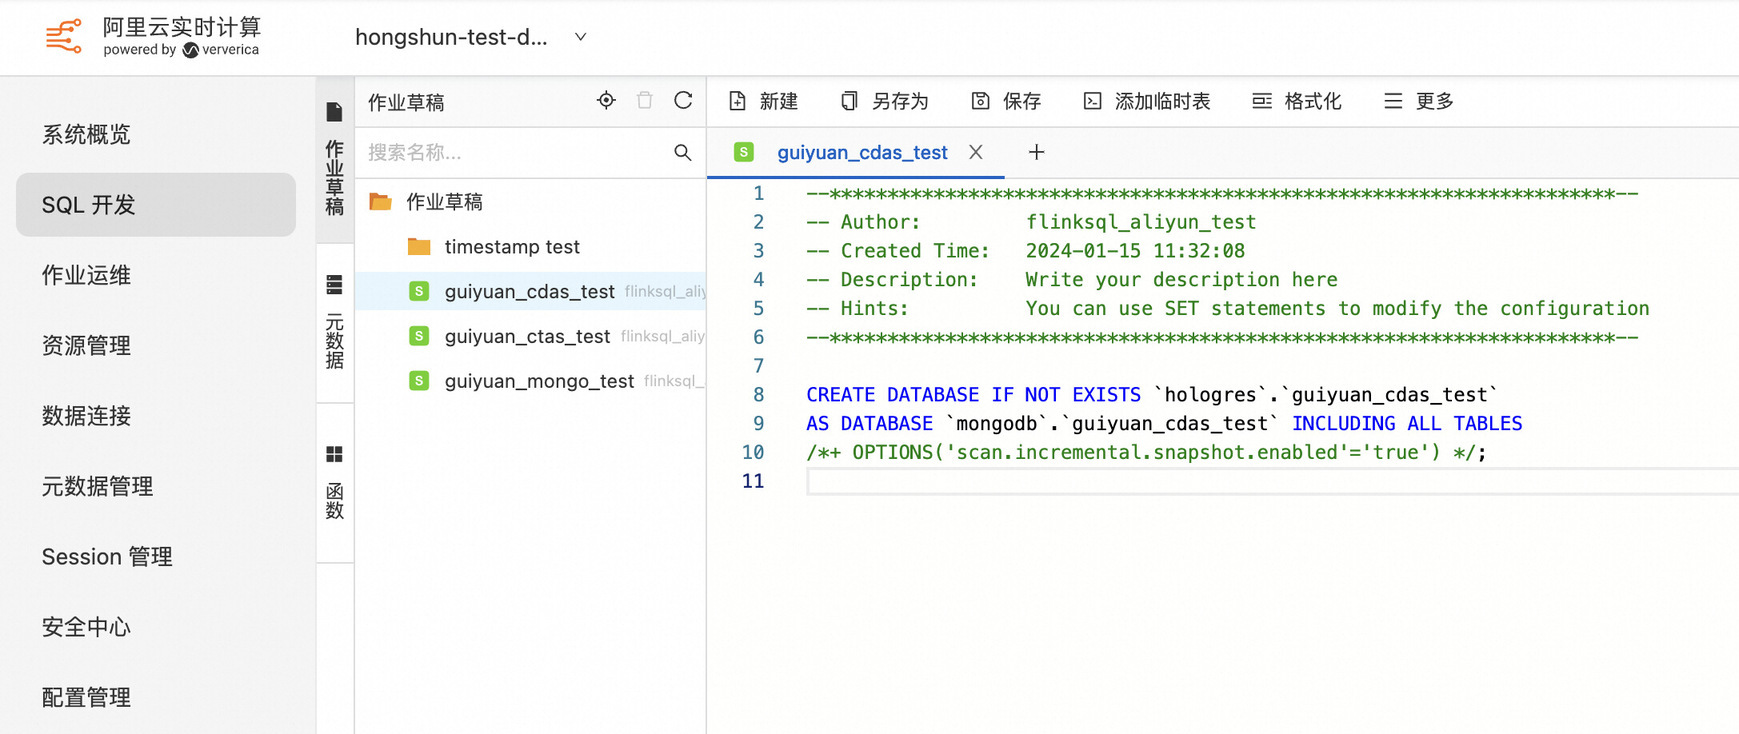Click the trash delete icon in 作业草稿 header
Image resolution: width=1739 pixels, height=734 pixels.
pos(645,100)
